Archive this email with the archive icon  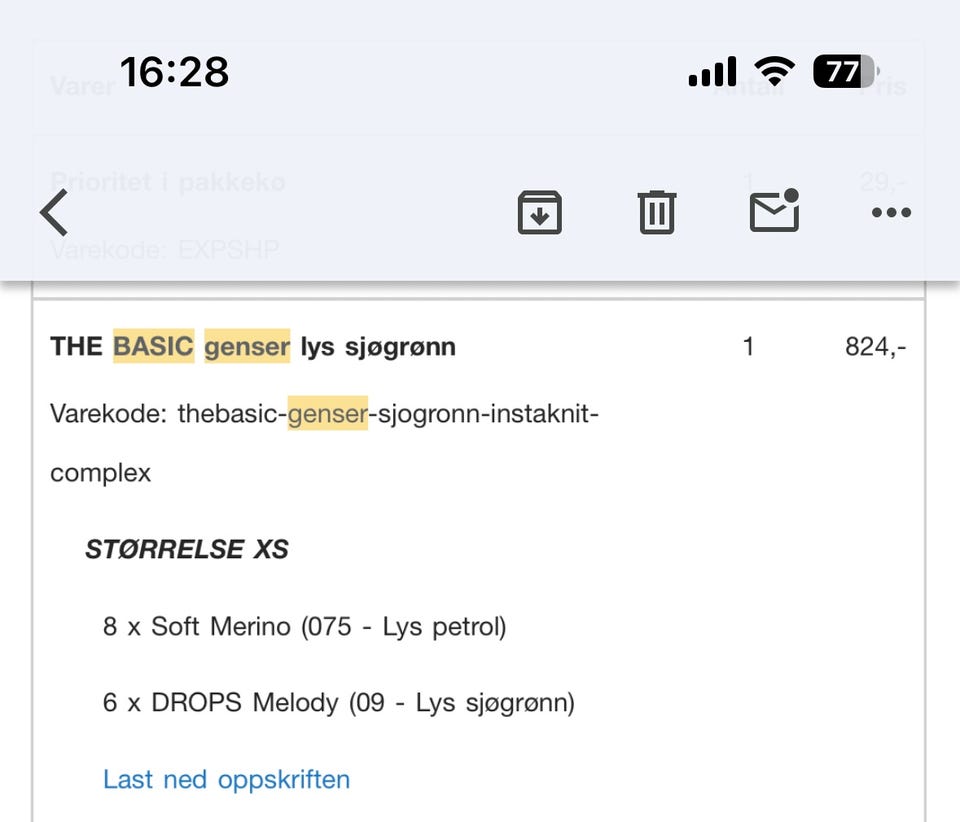[x=539, y=213]
